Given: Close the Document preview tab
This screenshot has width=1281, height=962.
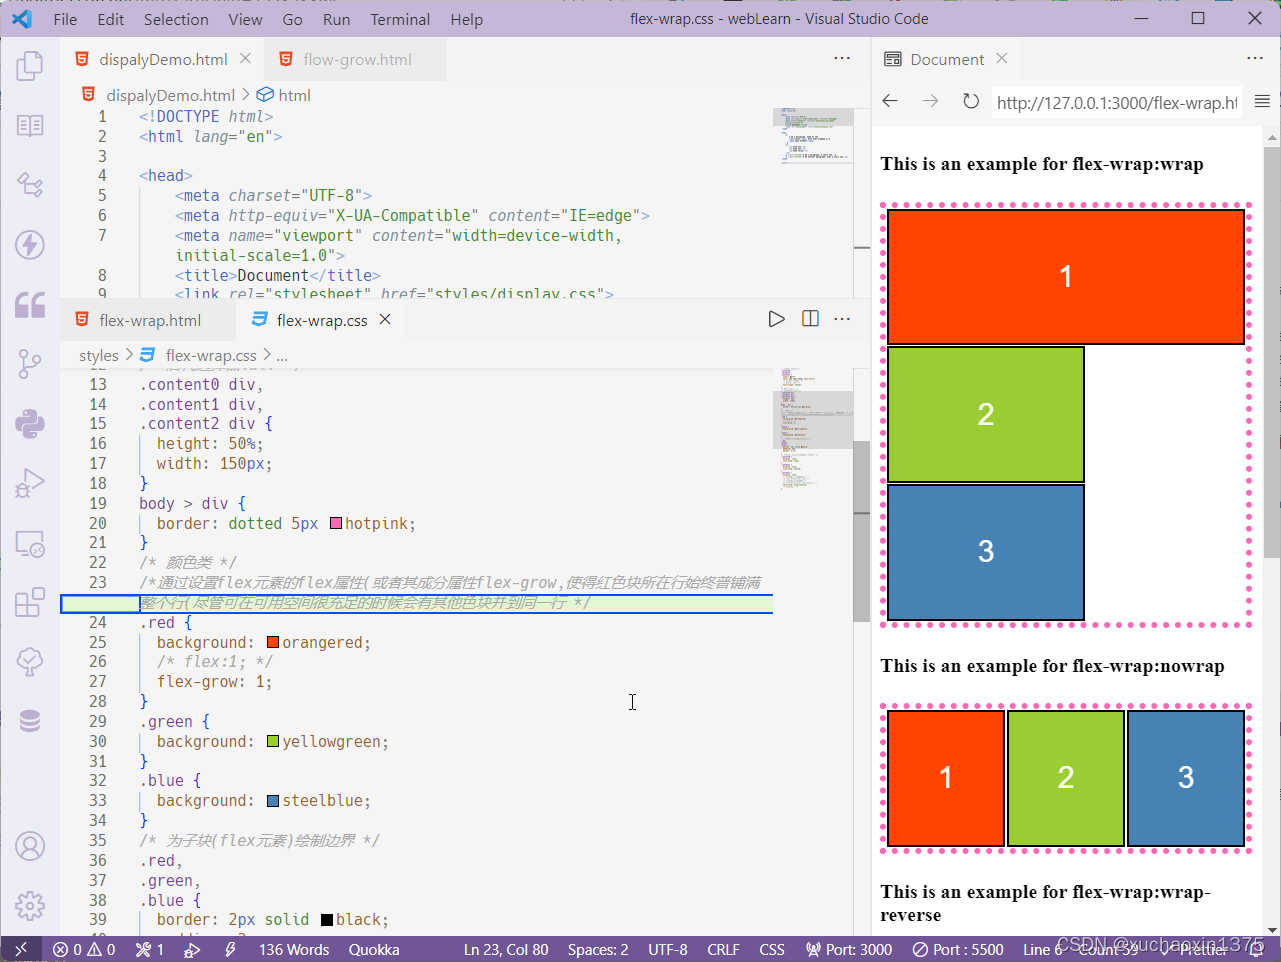Looking at the screenshot, I should 1001,58.
